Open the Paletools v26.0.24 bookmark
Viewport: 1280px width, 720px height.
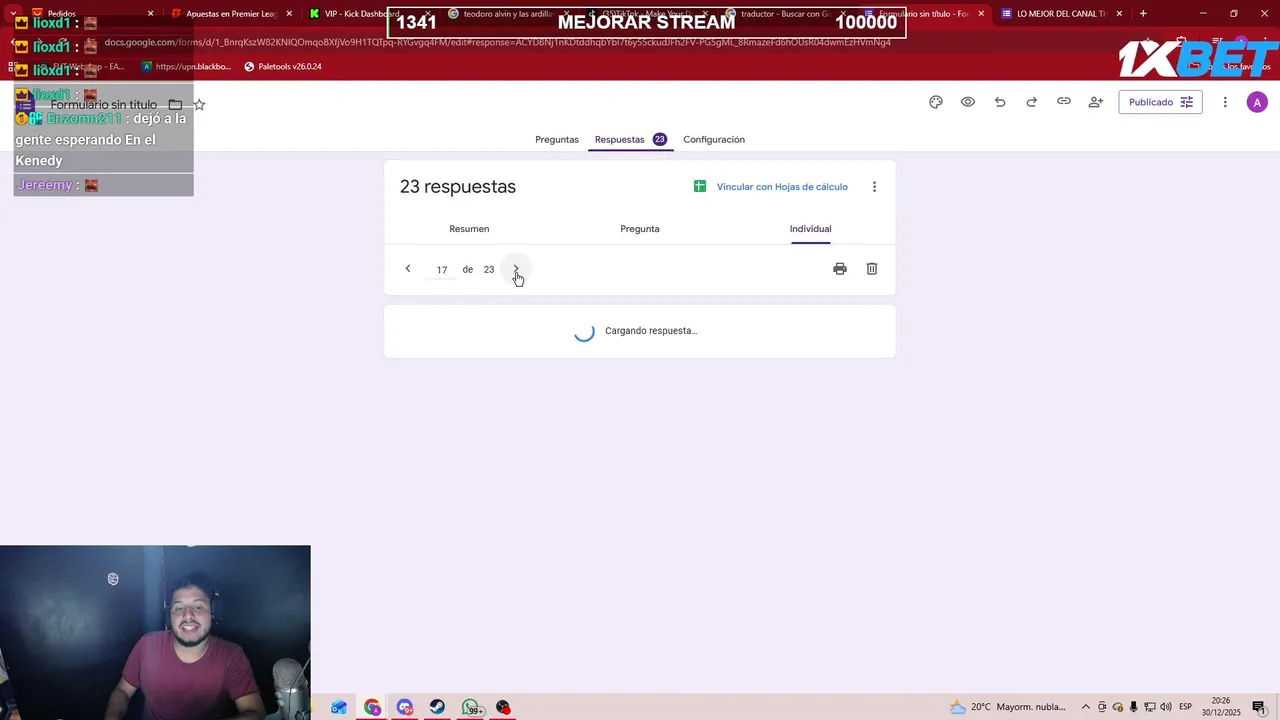[283, 67]
